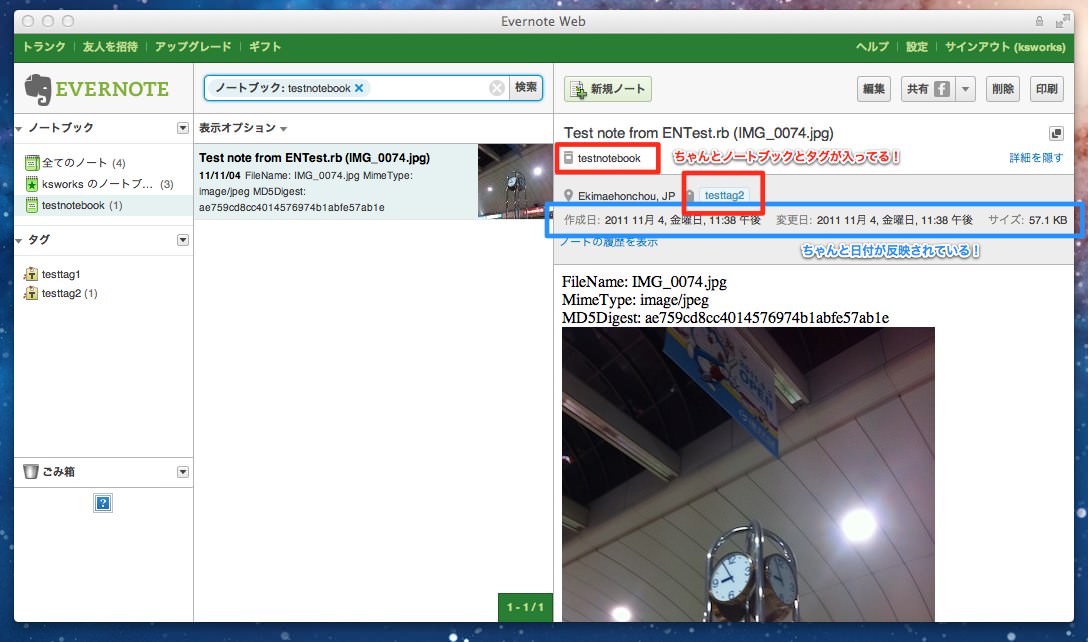The width and height of the screenshot is (1088, 642).
Task: Remove the testnotebook search filter
Action: [359, 88]
